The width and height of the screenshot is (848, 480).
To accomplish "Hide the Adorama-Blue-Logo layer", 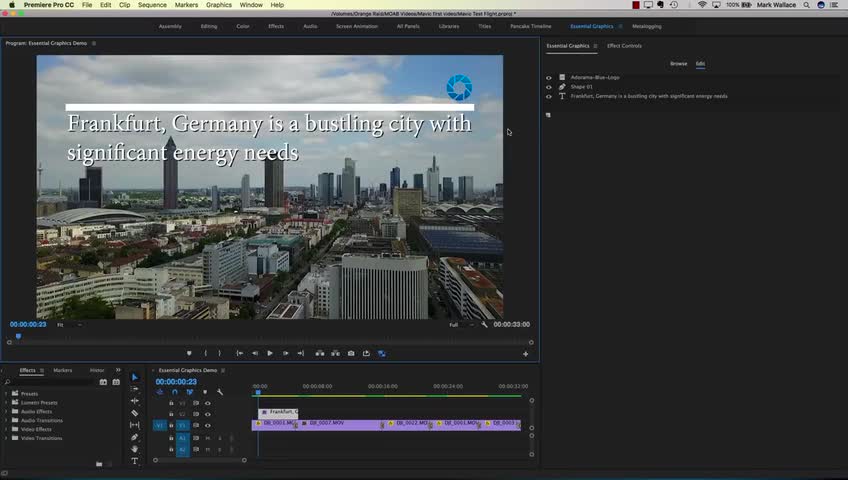I will (x=548, y=77).
